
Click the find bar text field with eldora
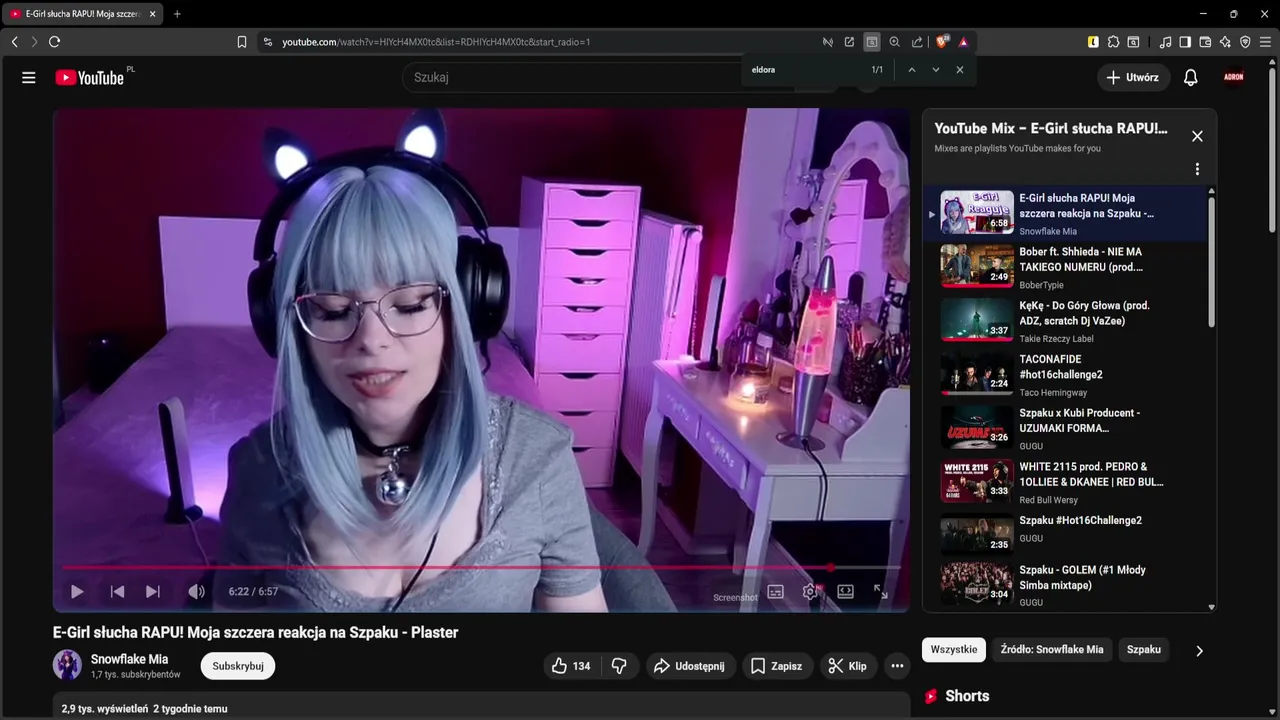[x=805, y=70]
